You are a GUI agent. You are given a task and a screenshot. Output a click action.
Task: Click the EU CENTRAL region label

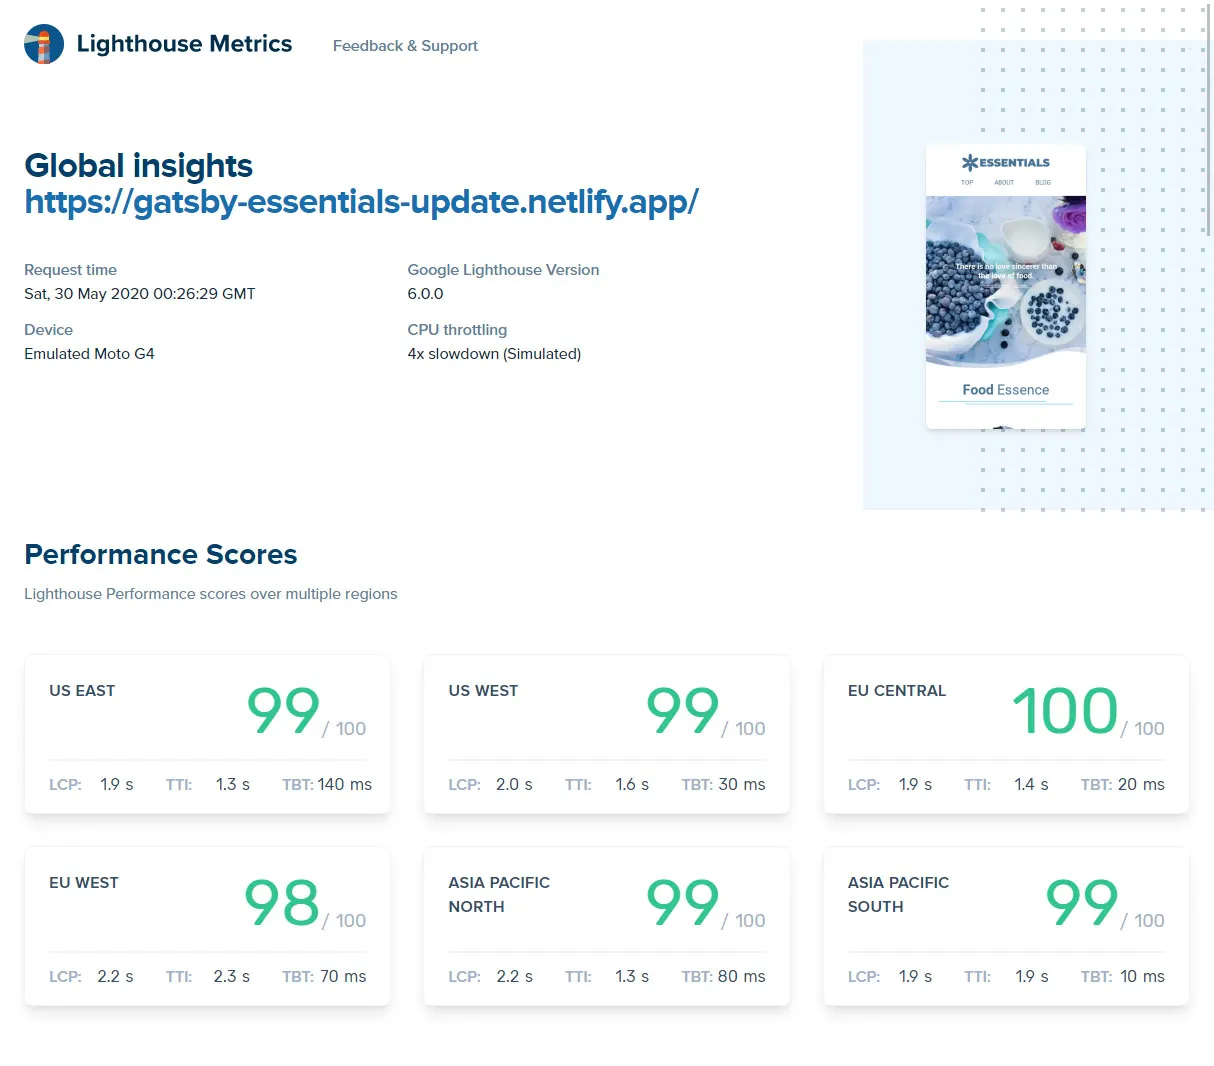click(x=897, y=691)
